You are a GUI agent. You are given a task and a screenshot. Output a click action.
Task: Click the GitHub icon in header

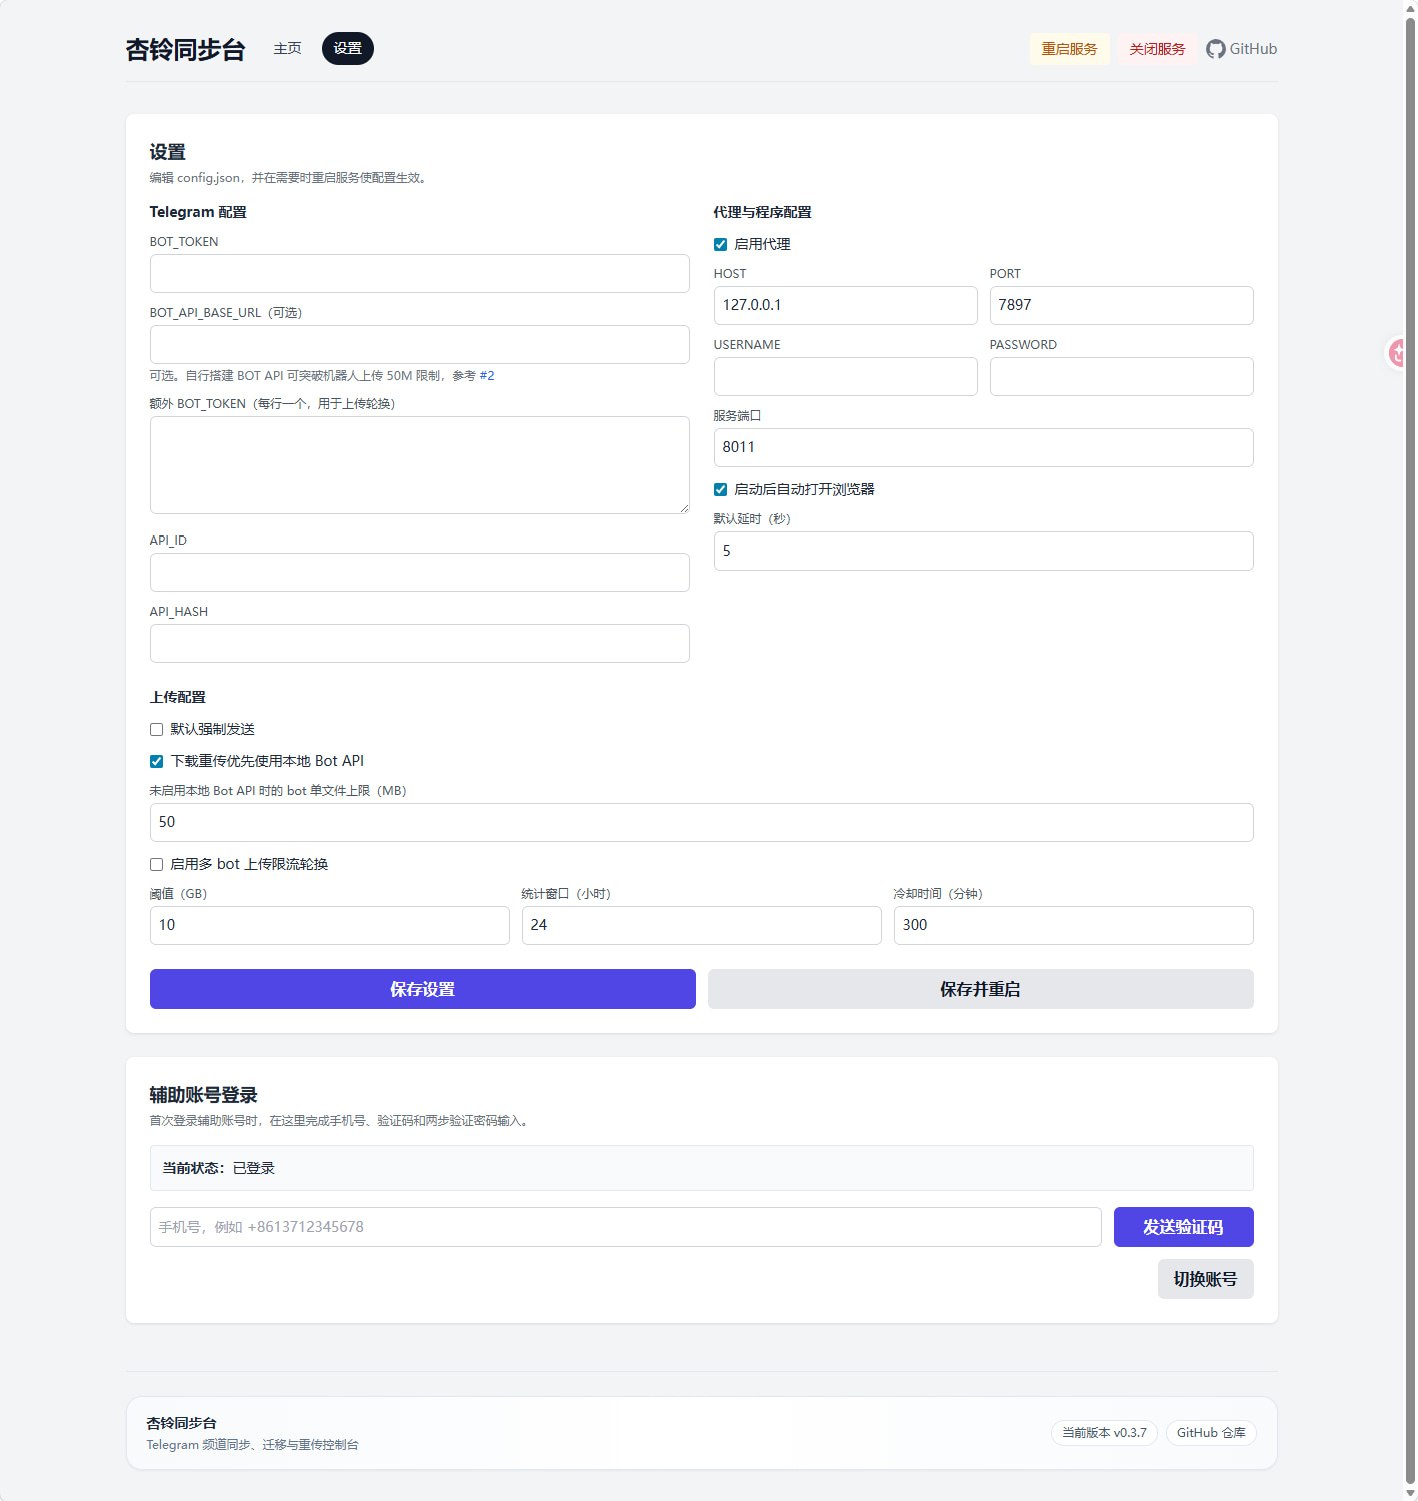pyautogui.click(x=1215, y=49)
